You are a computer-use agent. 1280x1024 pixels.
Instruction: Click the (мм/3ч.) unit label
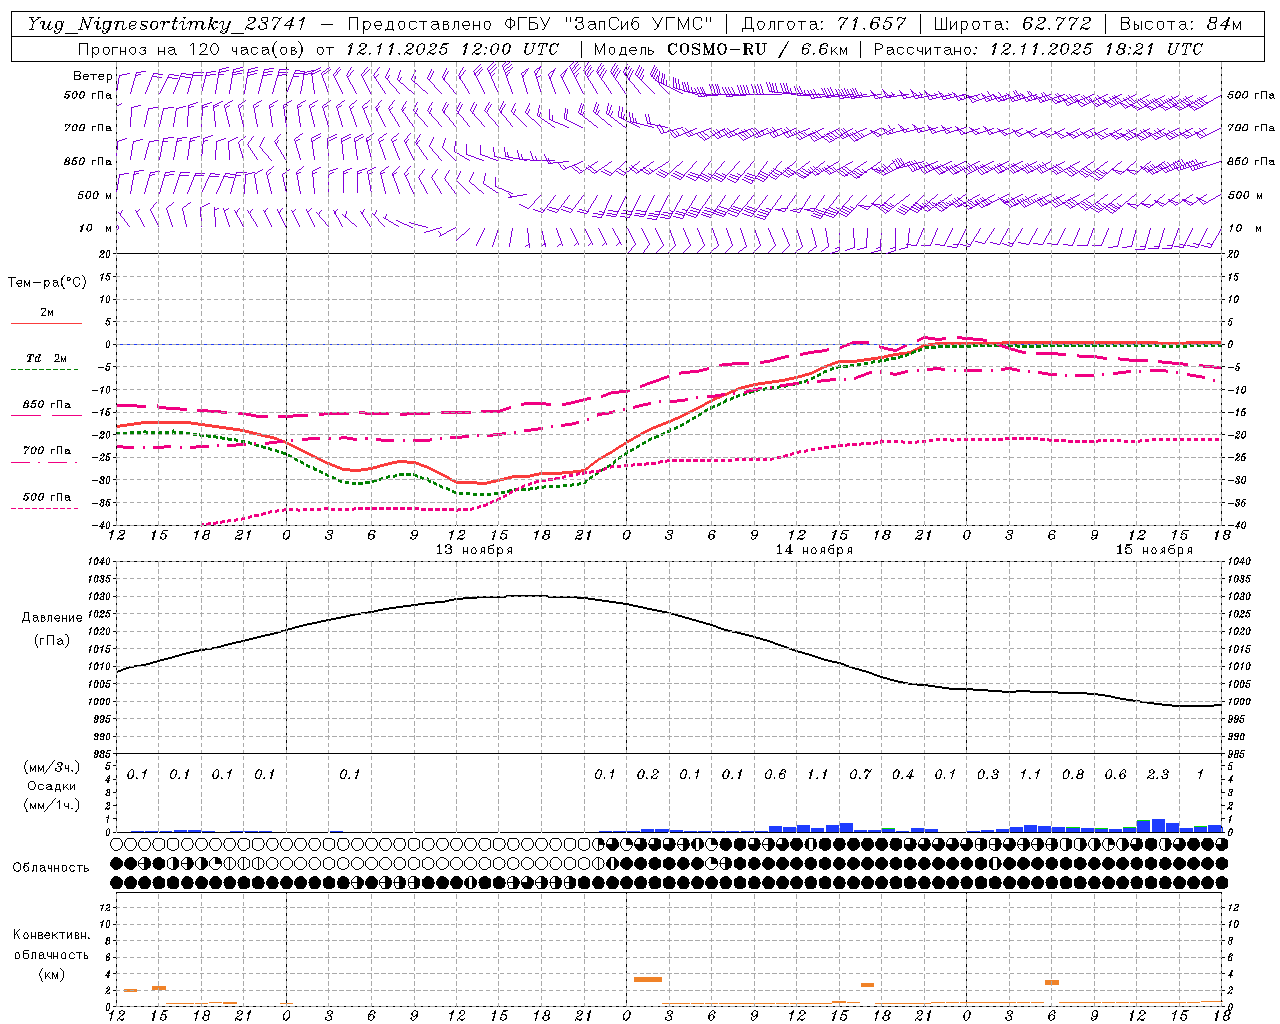tap(50, 767)
